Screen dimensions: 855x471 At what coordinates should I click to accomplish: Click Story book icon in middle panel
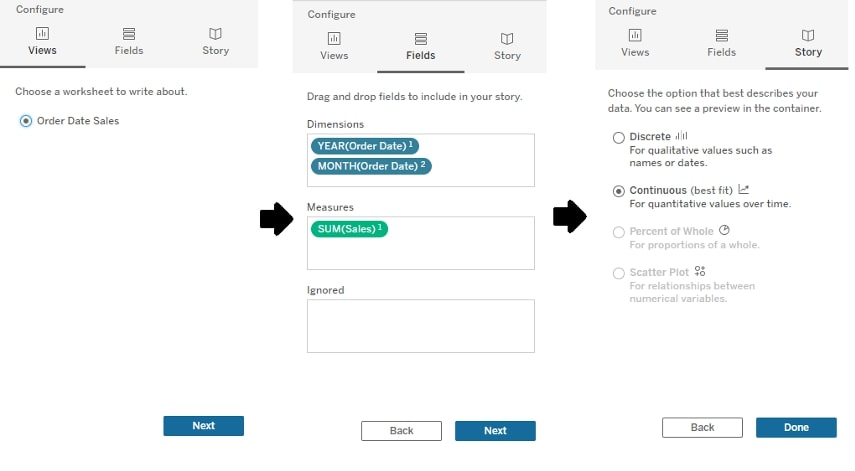[507, 39]
